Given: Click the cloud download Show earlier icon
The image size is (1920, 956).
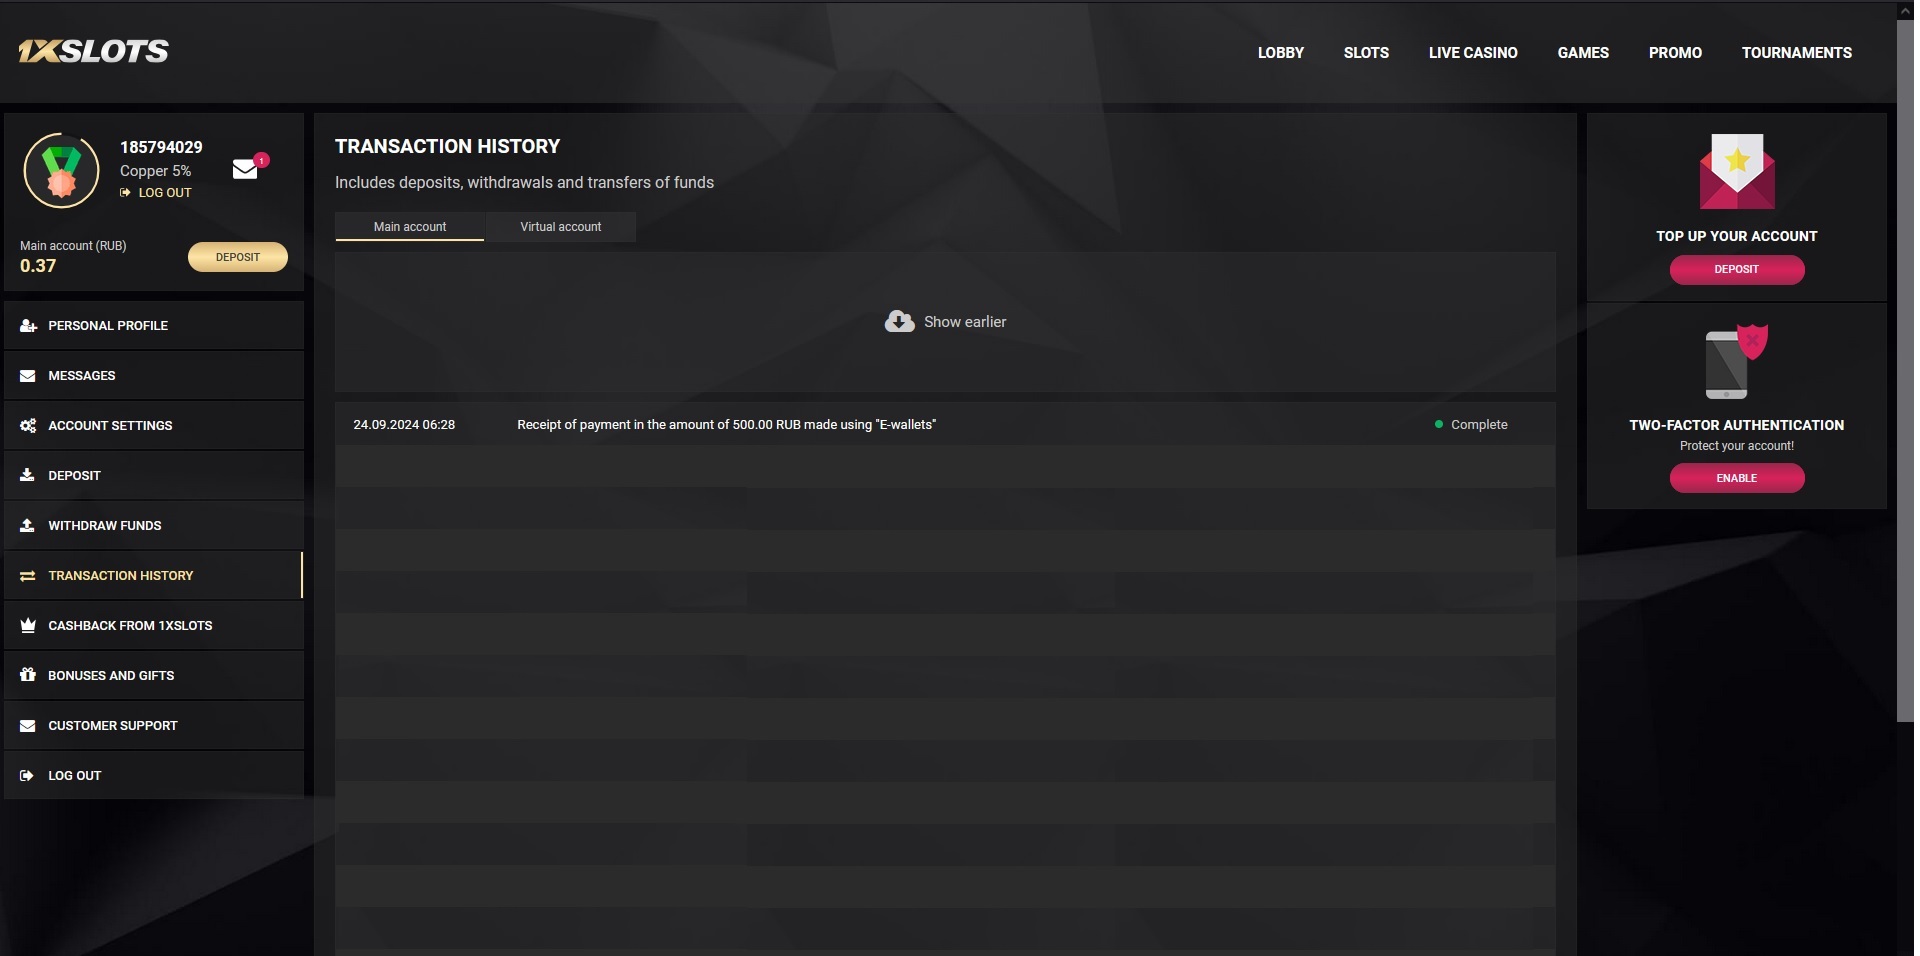Looking at the screenshot, I should [x=899, y=321].
